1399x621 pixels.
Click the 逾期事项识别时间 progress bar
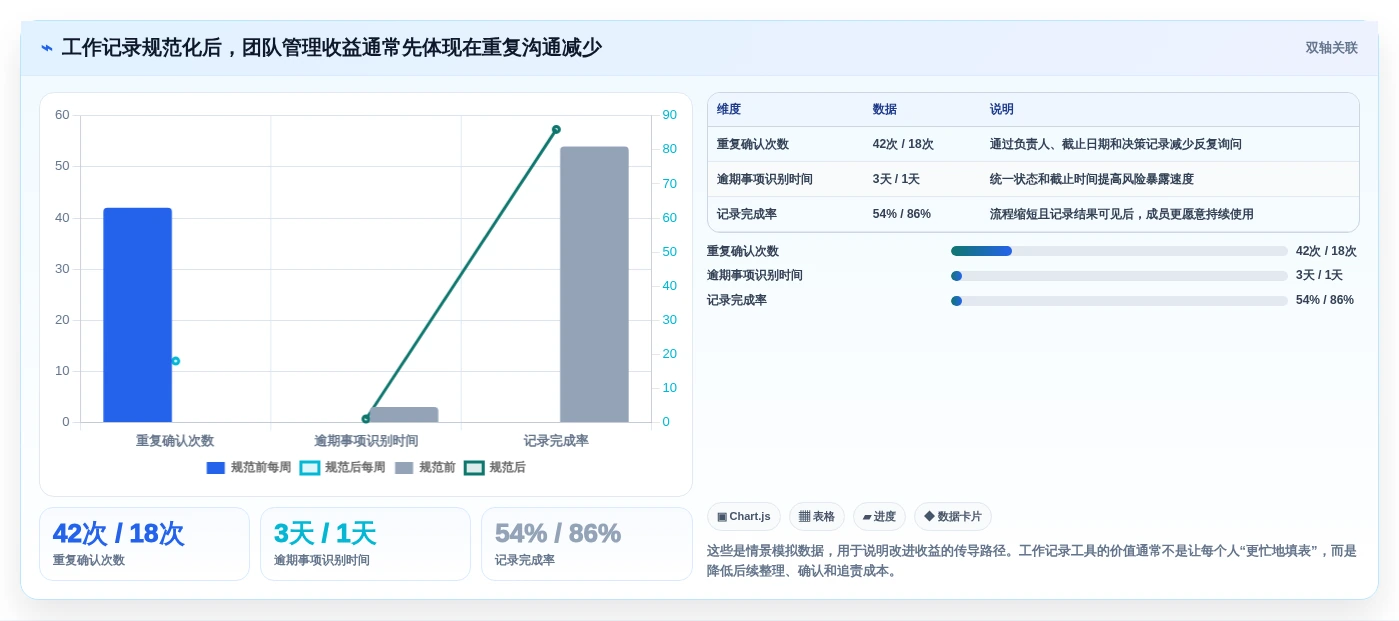coord(1119,276)
